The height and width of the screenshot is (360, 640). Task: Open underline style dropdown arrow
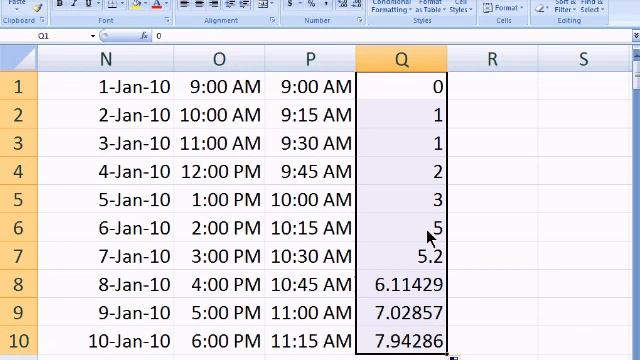[98, 4]
